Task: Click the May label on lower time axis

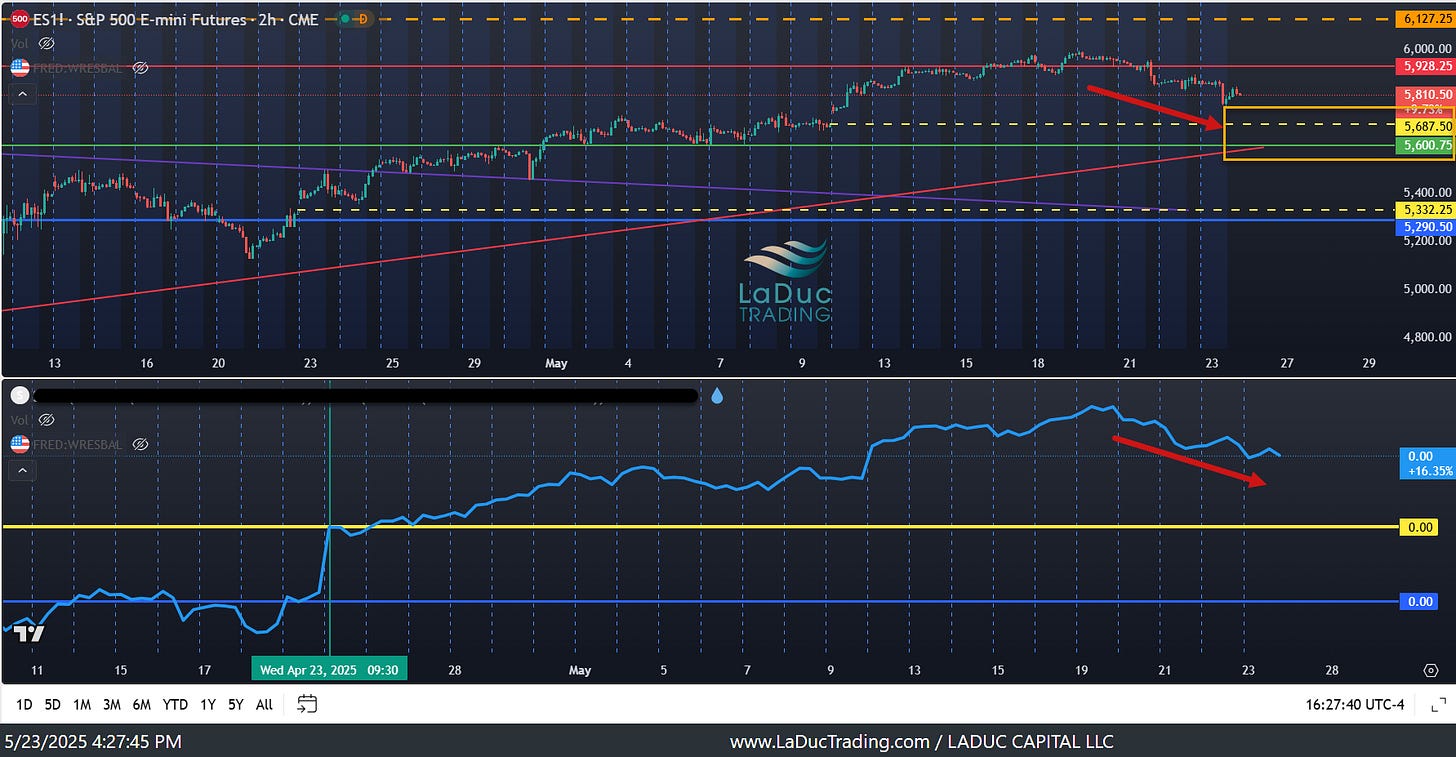Action: tap(580, 670)
